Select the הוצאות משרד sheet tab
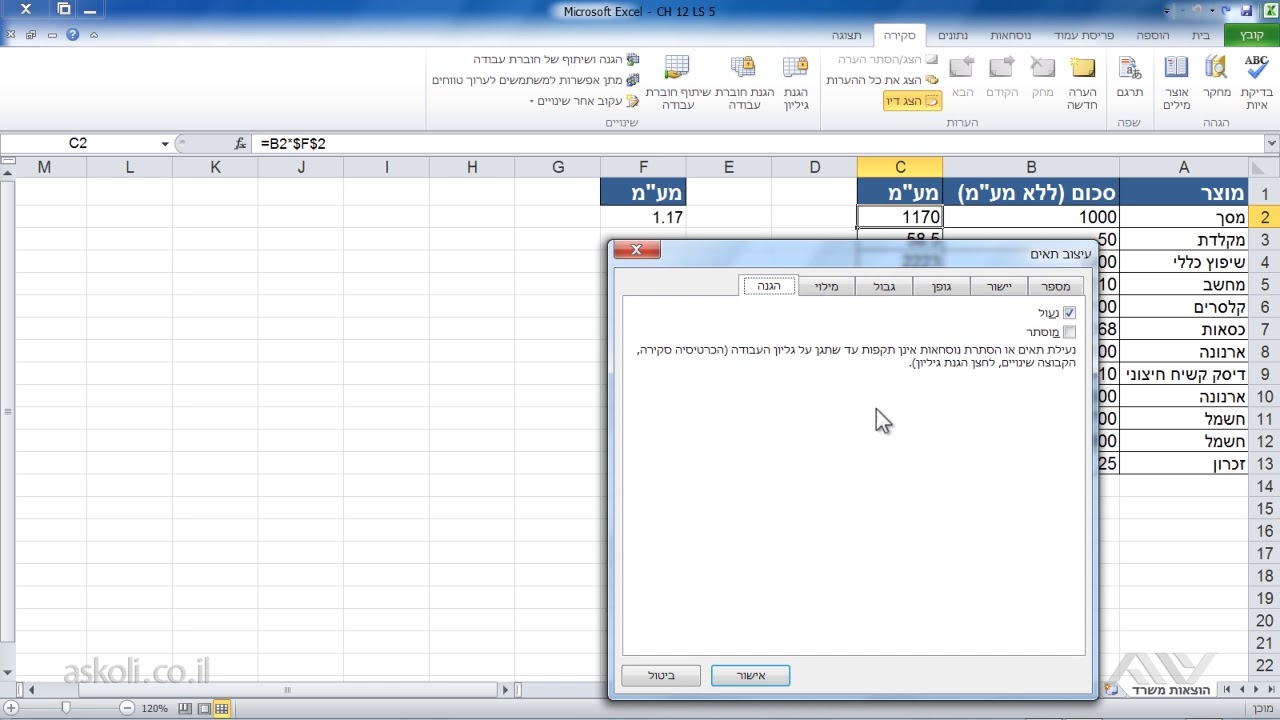Screen dimensions: 1280x720 point(1171,690)
